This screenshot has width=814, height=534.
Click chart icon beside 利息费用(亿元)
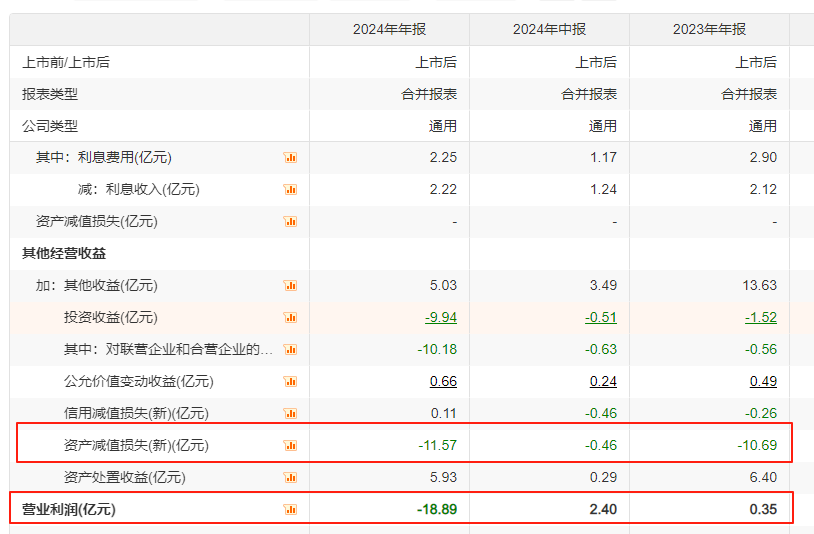291,157
